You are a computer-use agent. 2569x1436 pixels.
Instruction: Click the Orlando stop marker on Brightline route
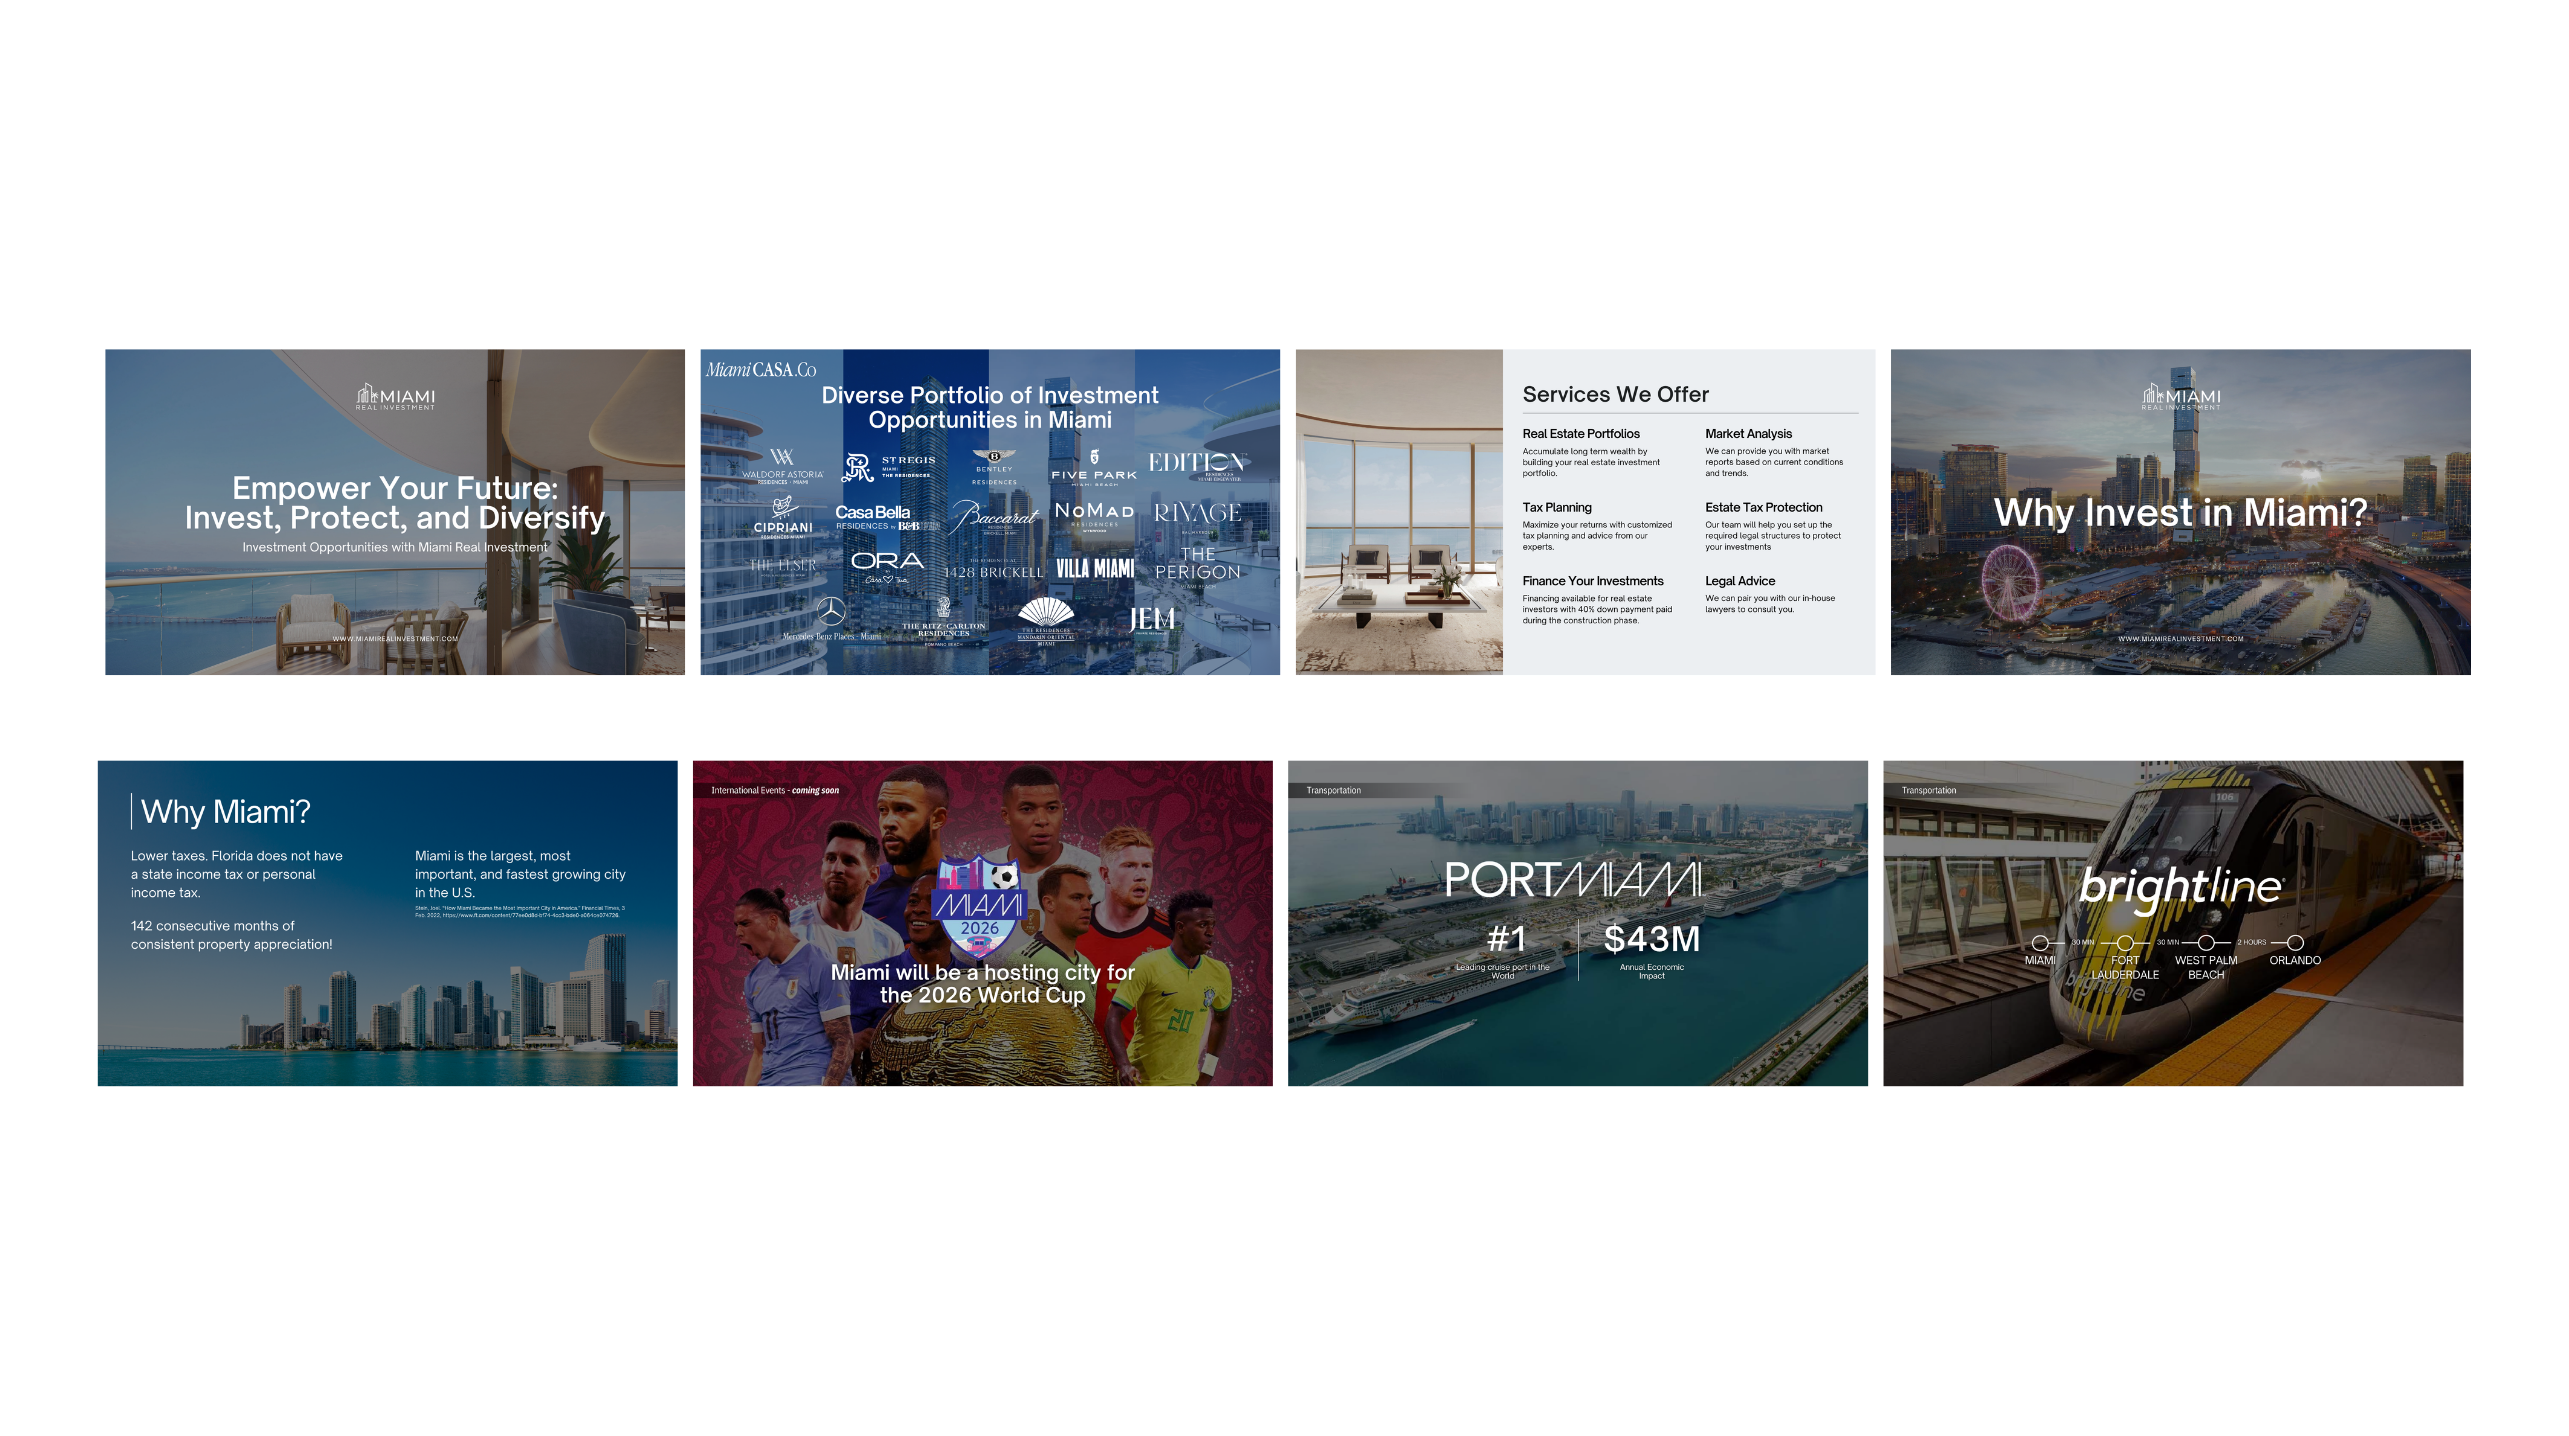2295,943
